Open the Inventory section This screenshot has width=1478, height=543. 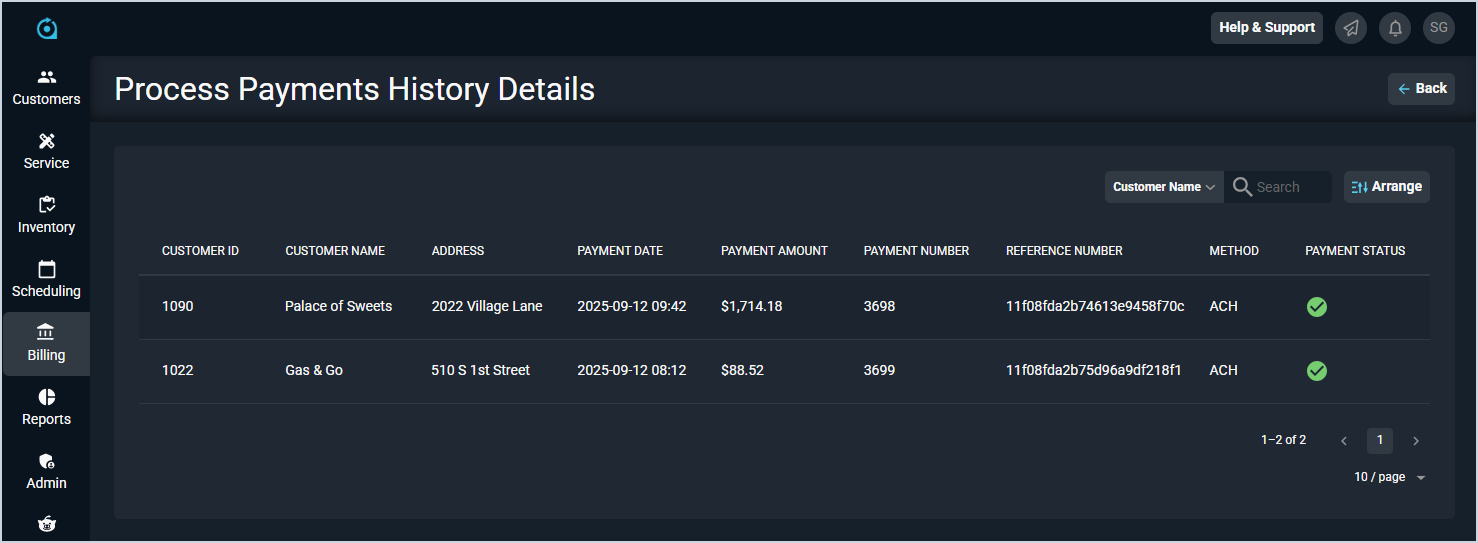click(46, 215)
